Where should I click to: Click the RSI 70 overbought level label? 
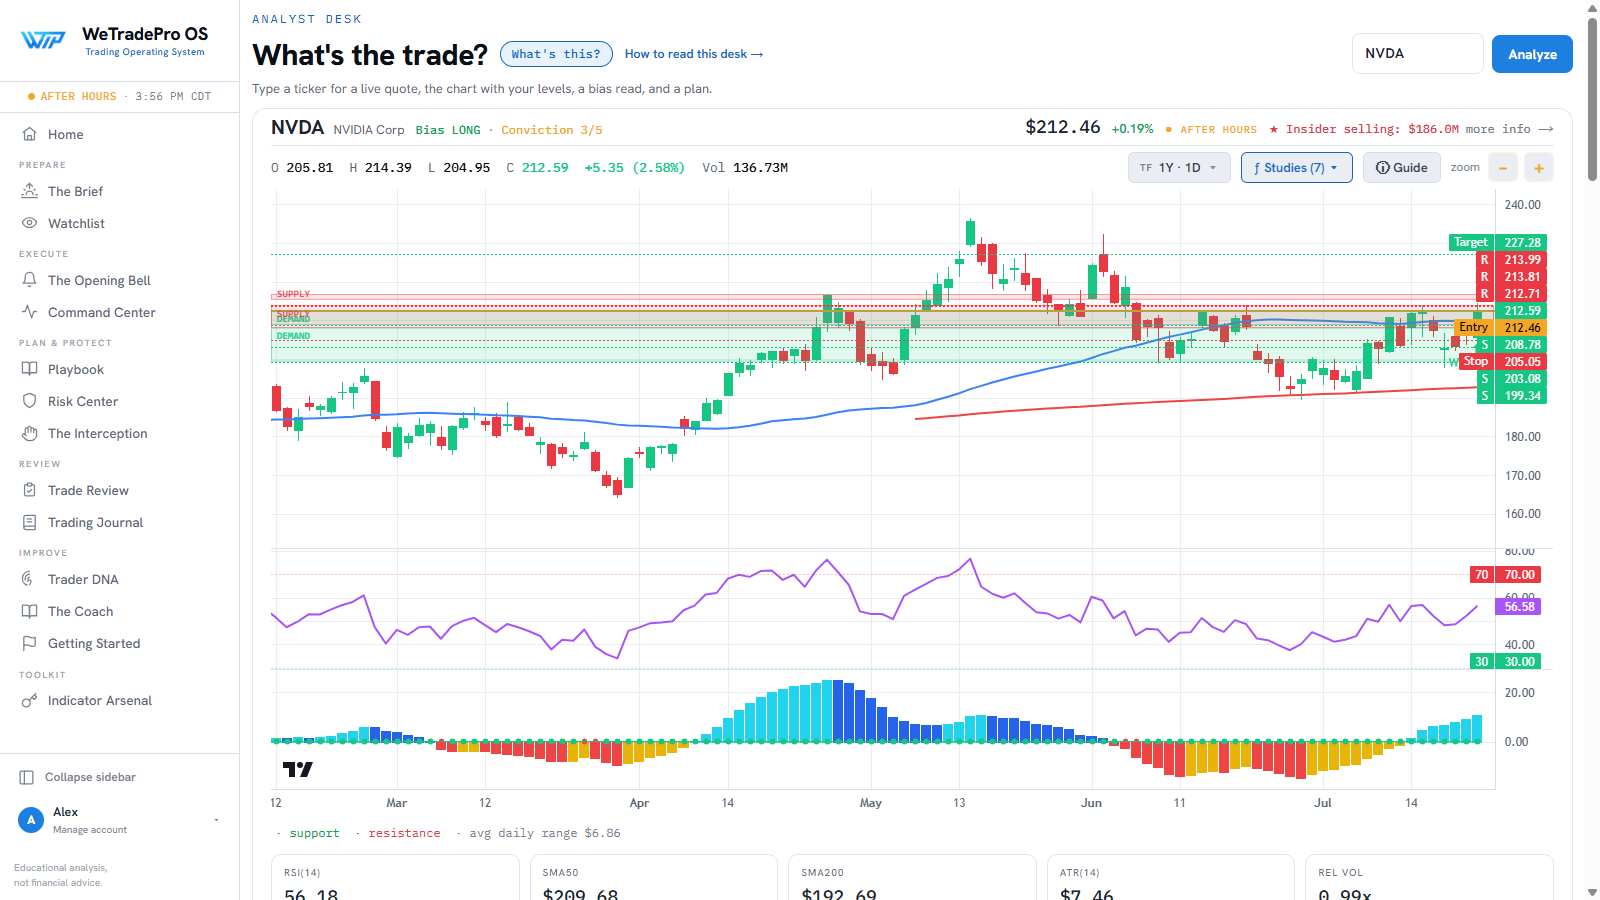[1505, 574]
